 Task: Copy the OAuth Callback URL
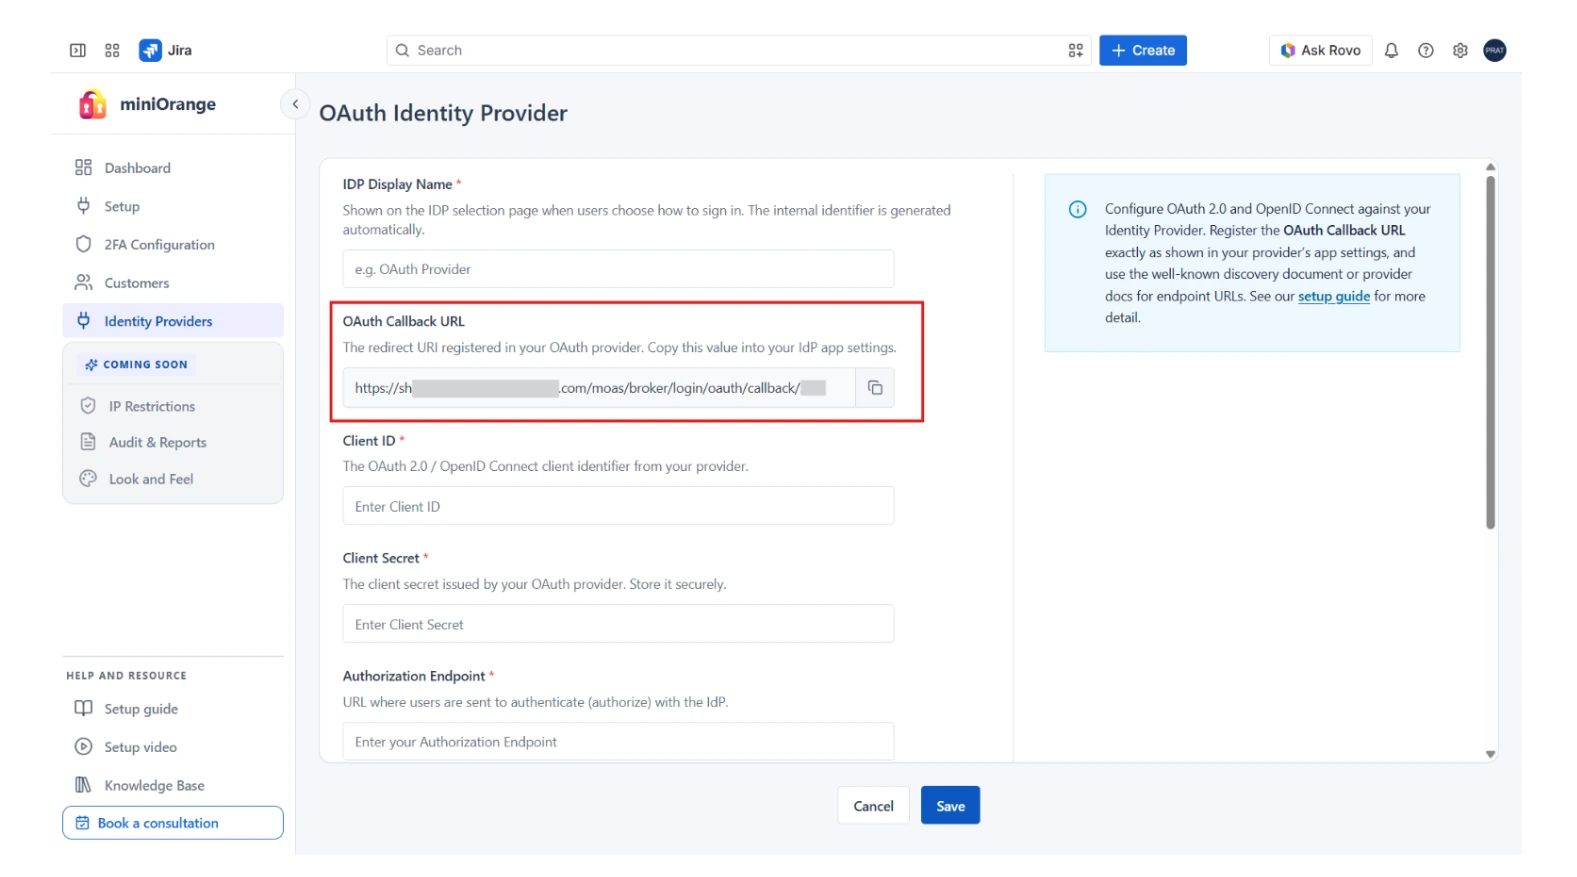point(874,388)
